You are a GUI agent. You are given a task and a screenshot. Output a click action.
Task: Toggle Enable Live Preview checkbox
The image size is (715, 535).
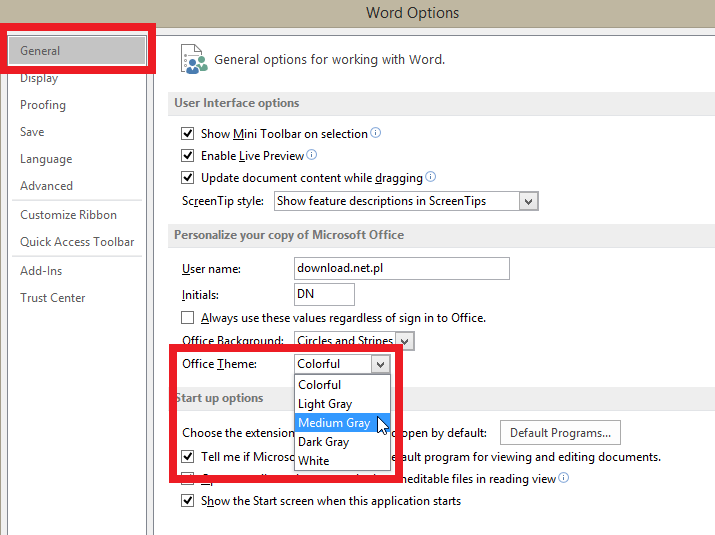point(187,156)
